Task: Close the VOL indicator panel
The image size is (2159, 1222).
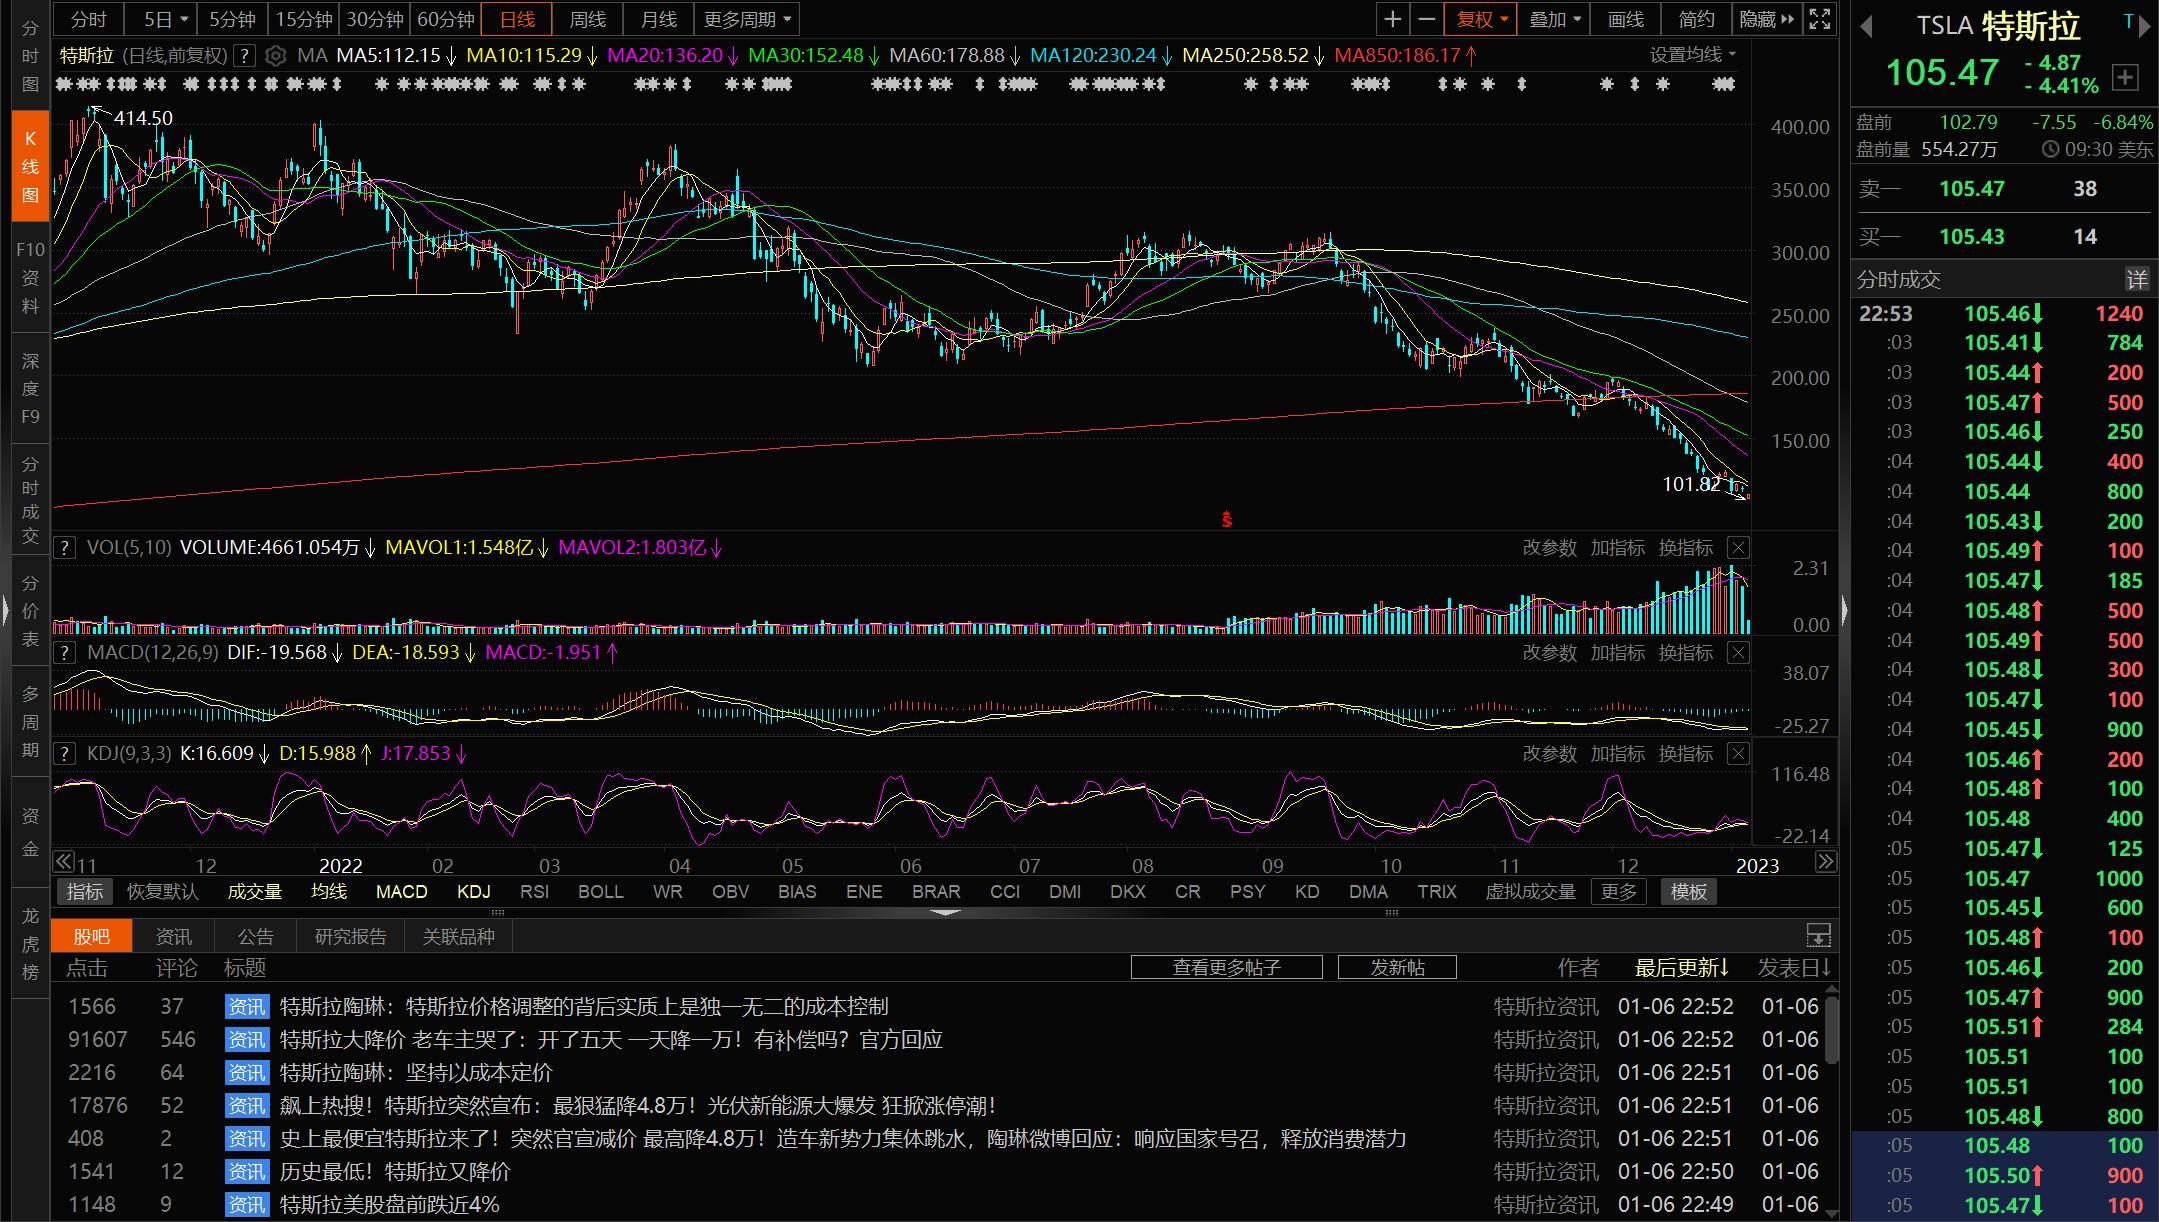Action: pos(1739,547)
